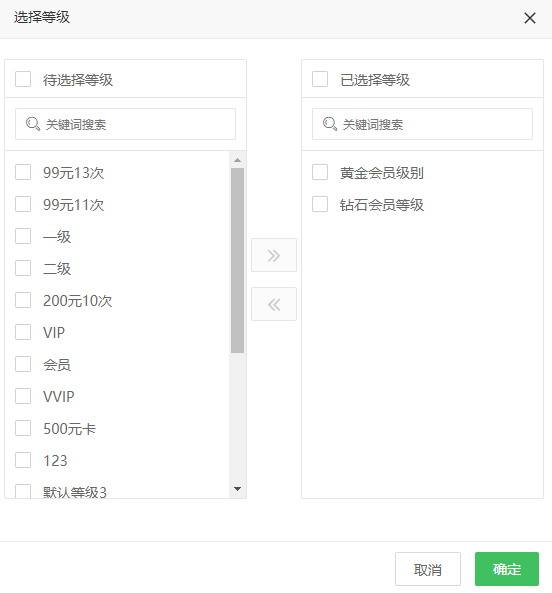Click the scrollbar down arrow in left list
552x593 pixels.
click(237, 489)
